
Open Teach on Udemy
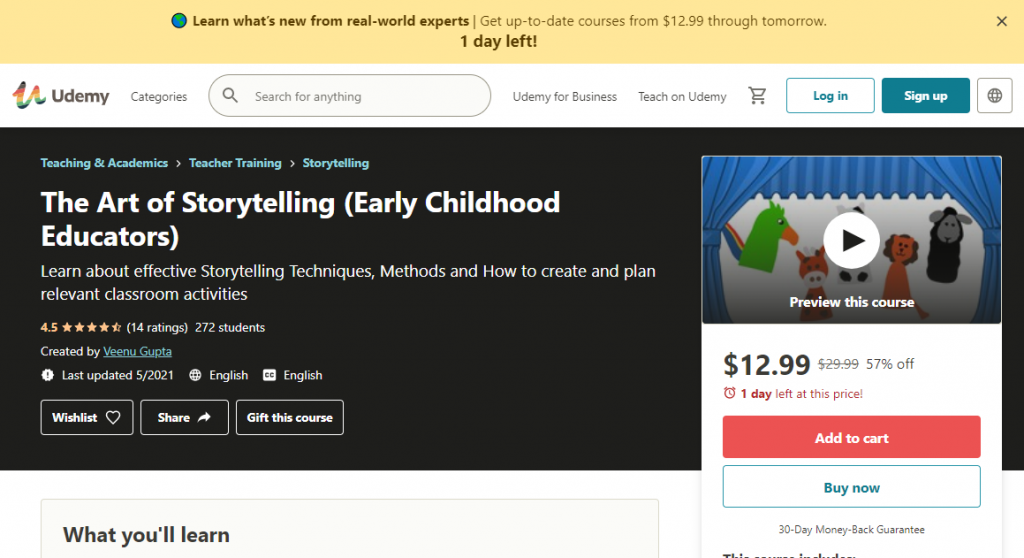[x=682, y=97]
